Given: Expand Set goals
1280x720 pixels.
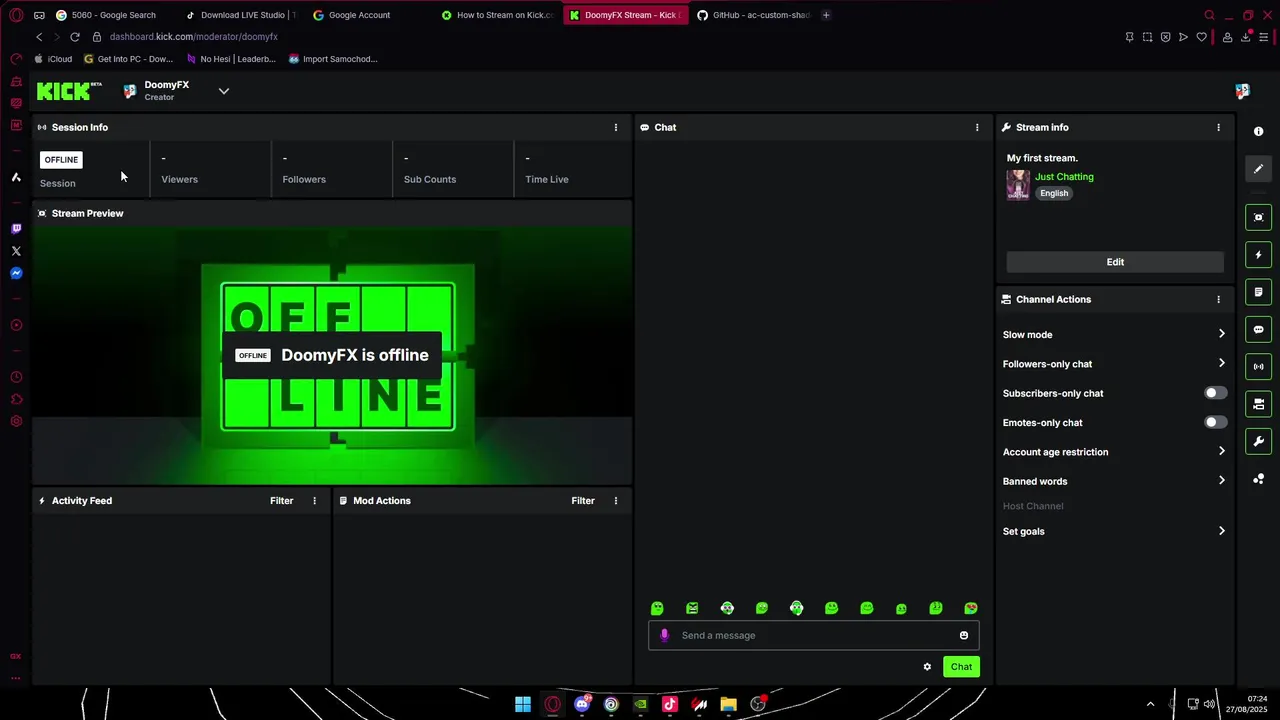Looking at the screenshot, I should pyautogui.click(x=1114, y=531).
